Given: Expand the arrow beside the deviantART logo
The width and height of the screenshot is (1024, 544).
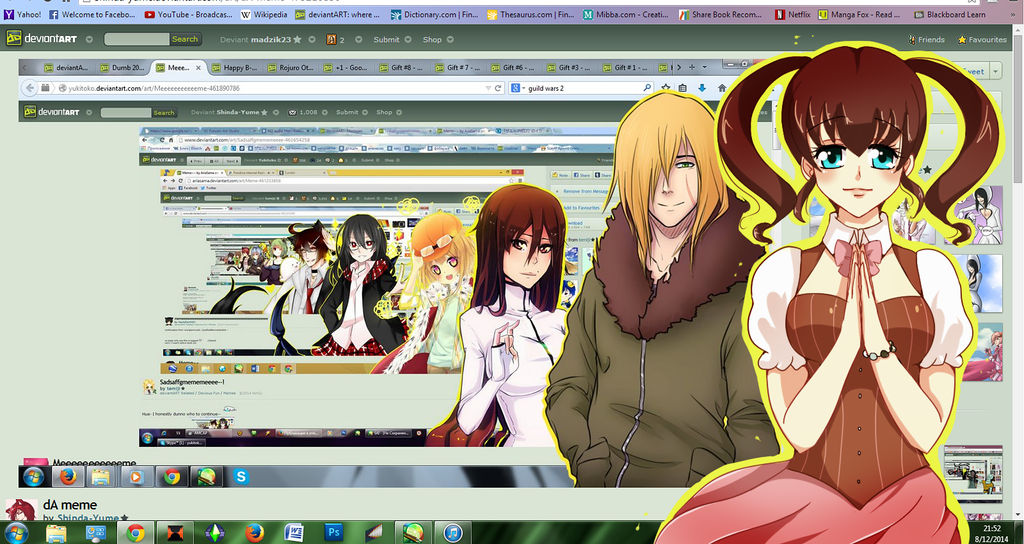Looking at the screenshot, I should point(89,39).
